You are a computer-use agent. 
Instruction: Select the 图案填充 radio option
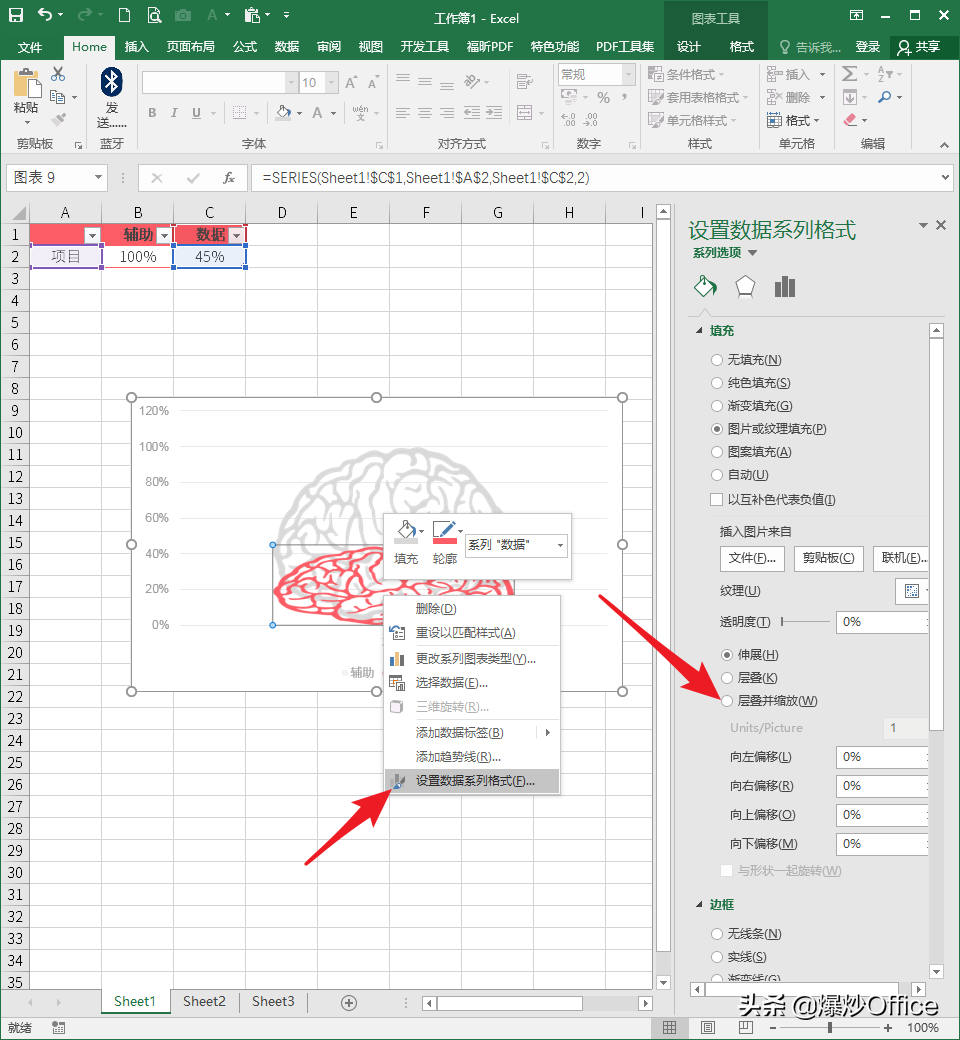(x=717, y=452)
